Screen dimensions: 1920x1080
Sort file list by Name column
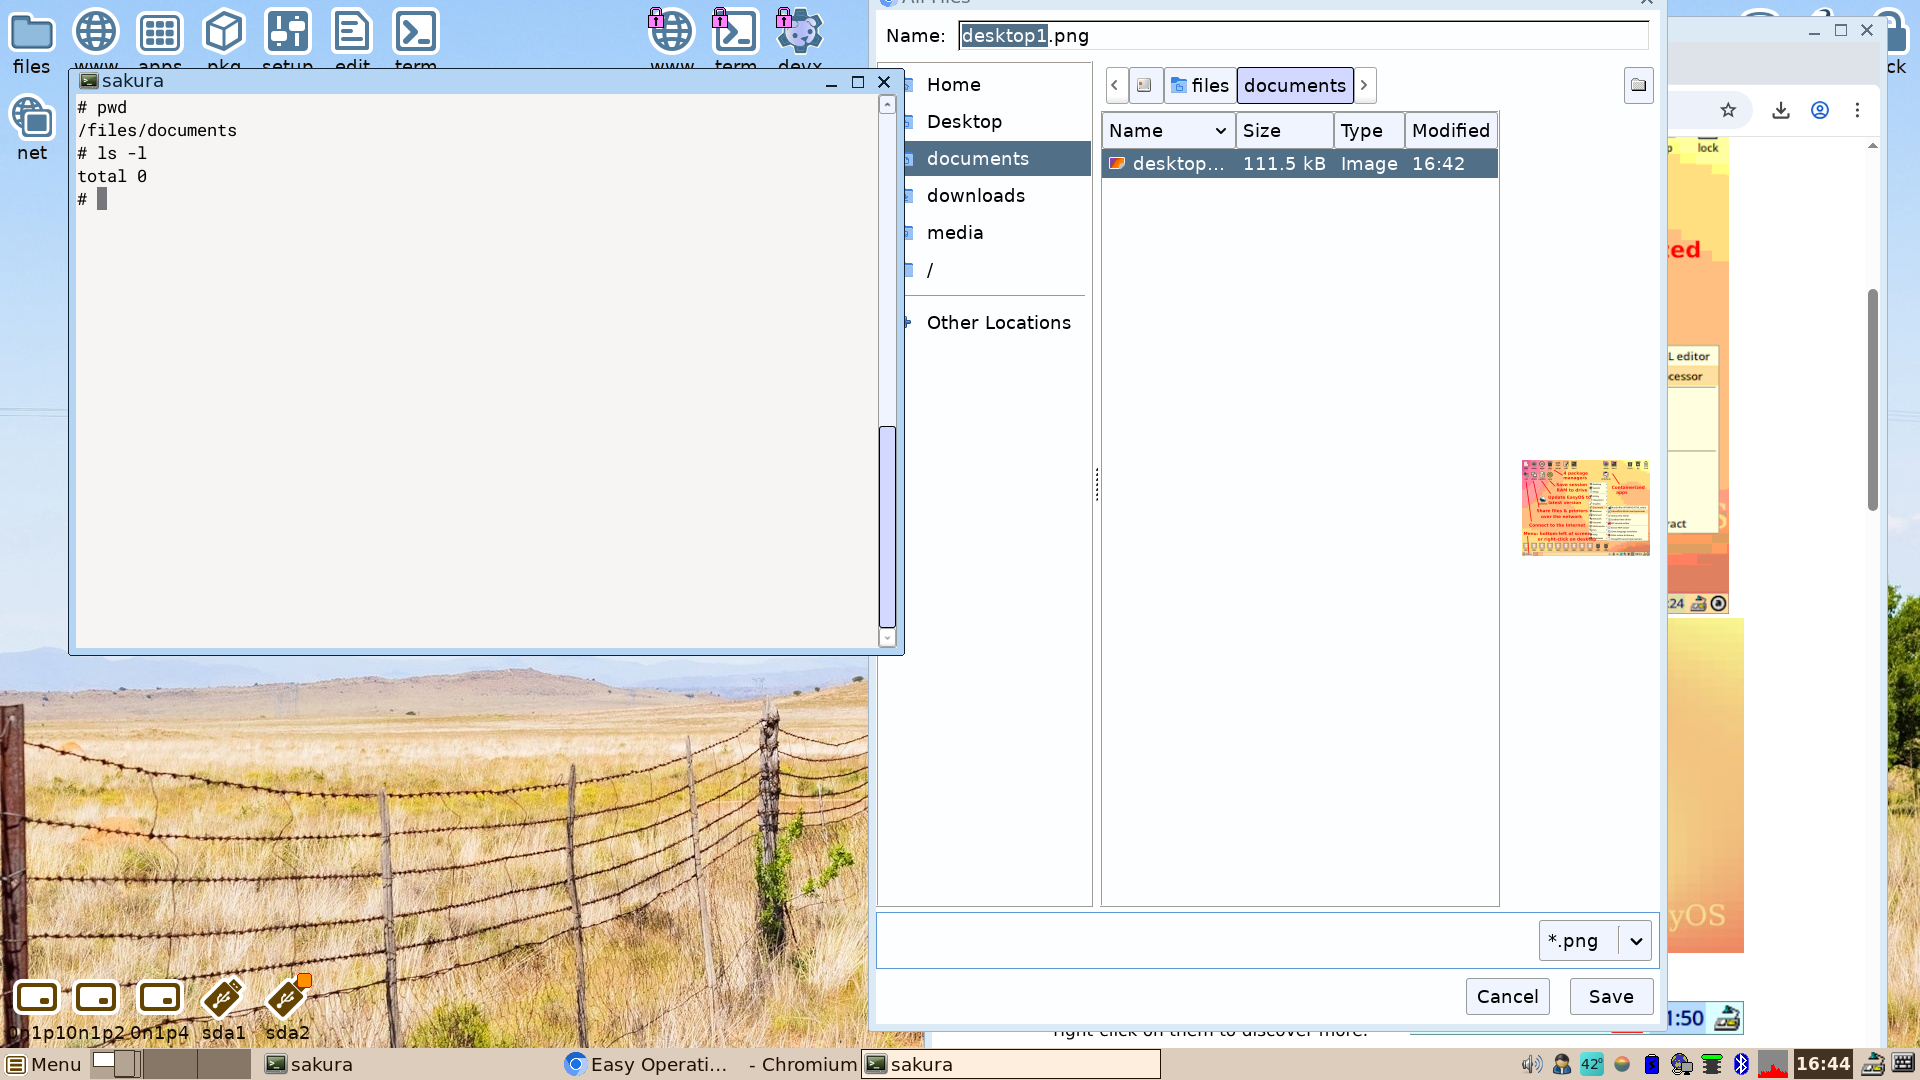pyautogui.click(x=1167, y=130)
